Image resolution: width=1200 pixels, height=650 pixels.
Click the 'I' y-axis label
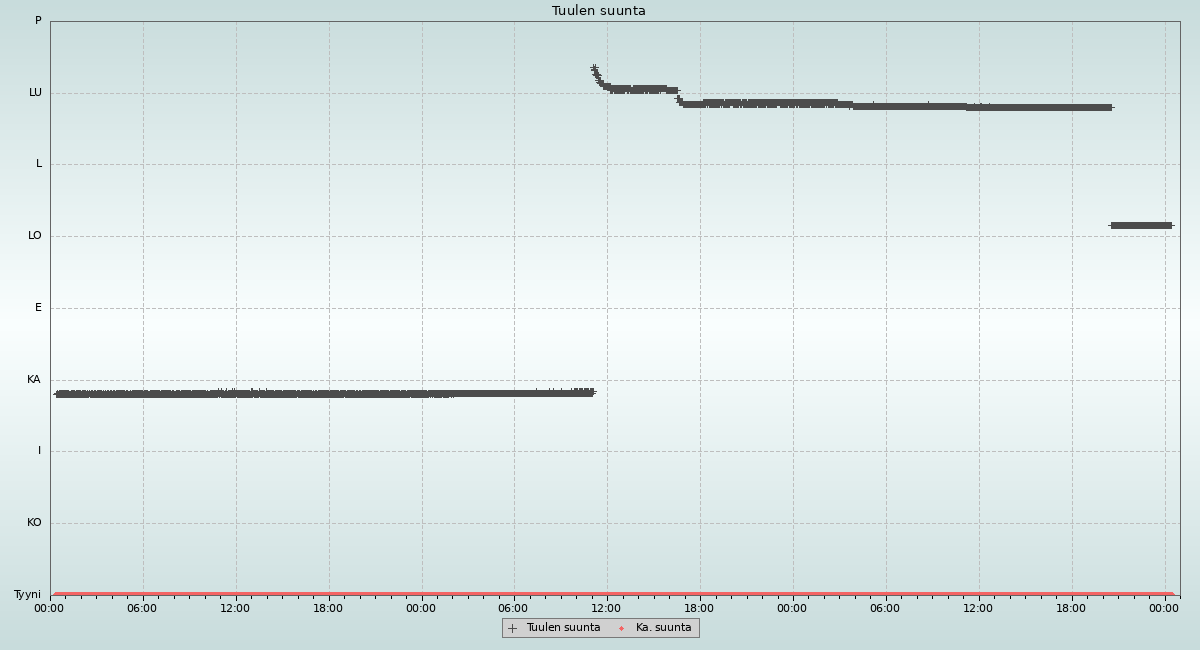39,451
